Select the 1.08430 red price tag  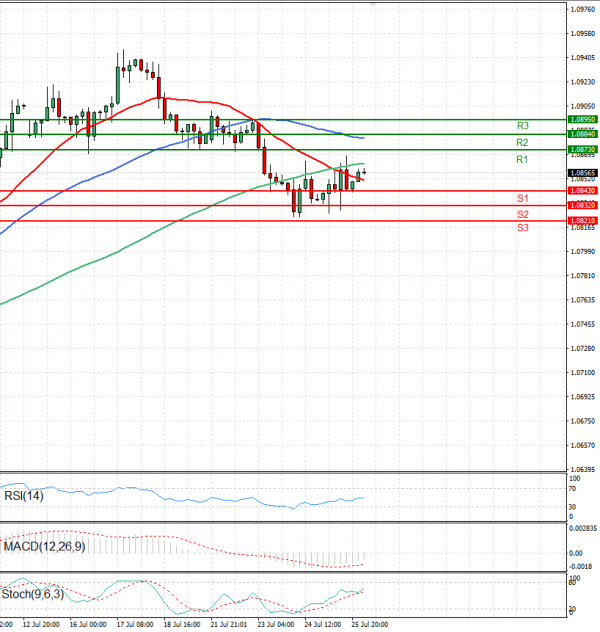point(583,191)
